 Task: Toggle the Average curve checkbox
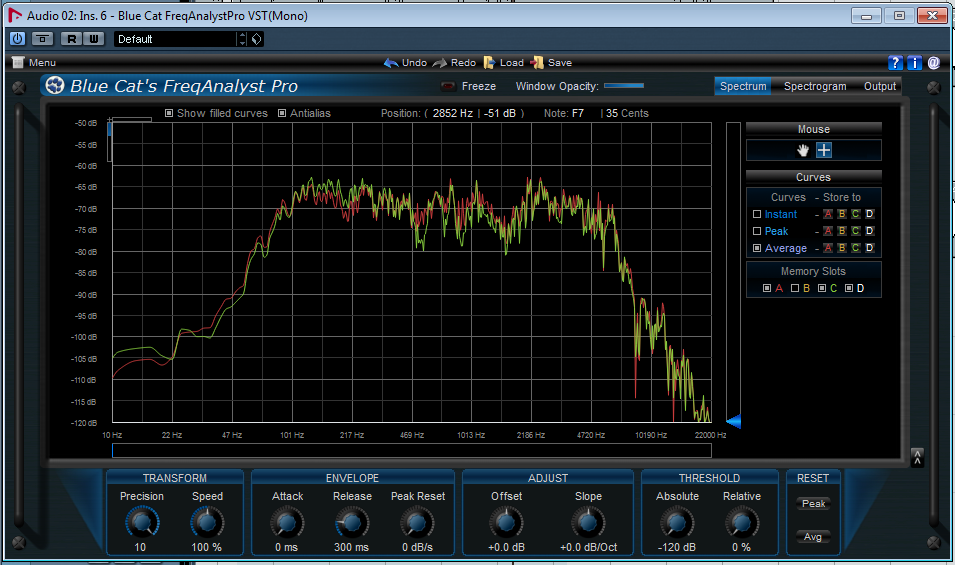tap(757, 248)
